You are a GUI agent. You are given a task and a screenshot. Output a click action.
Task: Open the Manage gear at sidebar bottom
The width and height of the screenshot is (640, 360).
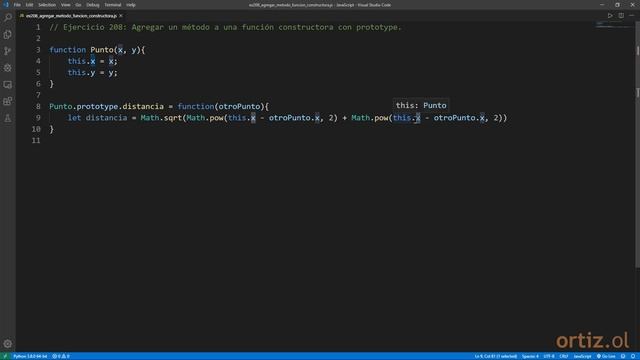click(8, 344)
